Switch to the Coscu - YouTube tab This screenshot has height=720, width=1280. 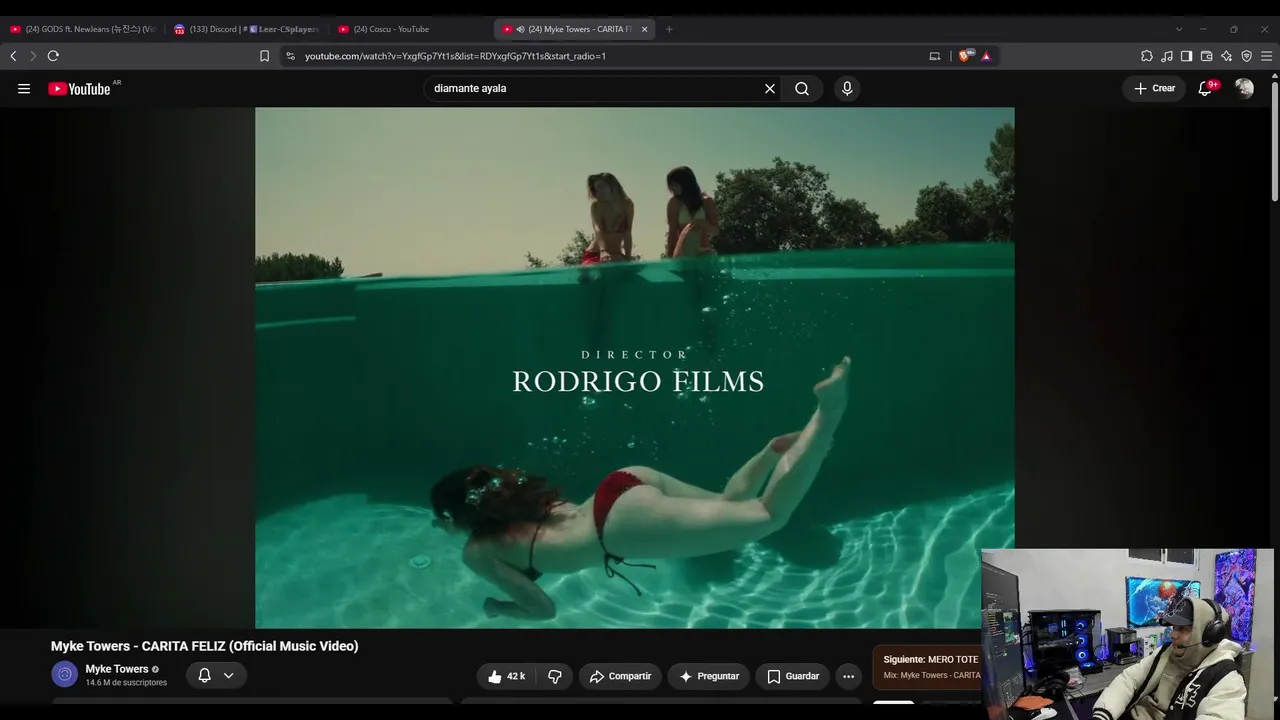(410, 29)
